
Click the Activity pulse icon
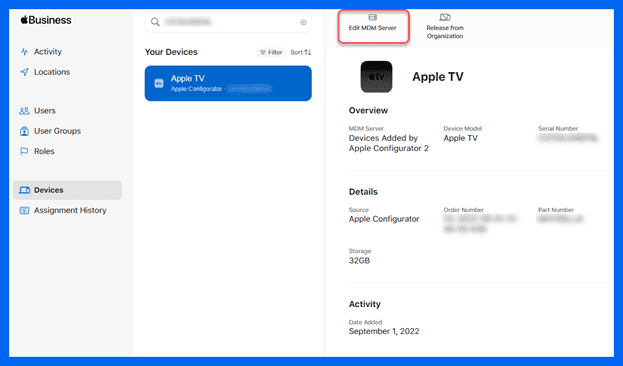point(24,52)
